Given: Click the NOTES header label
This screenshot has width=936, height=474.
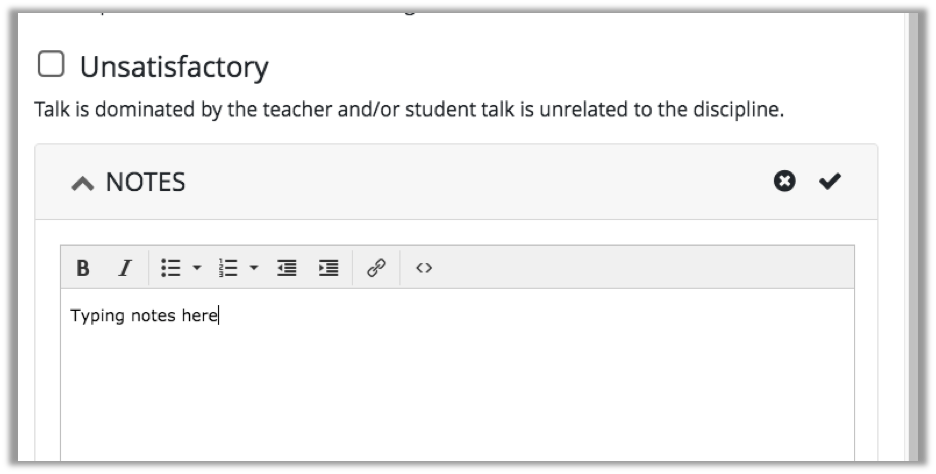Looking at the screenshot, I should pyautogui.click(x=146, y=182).
